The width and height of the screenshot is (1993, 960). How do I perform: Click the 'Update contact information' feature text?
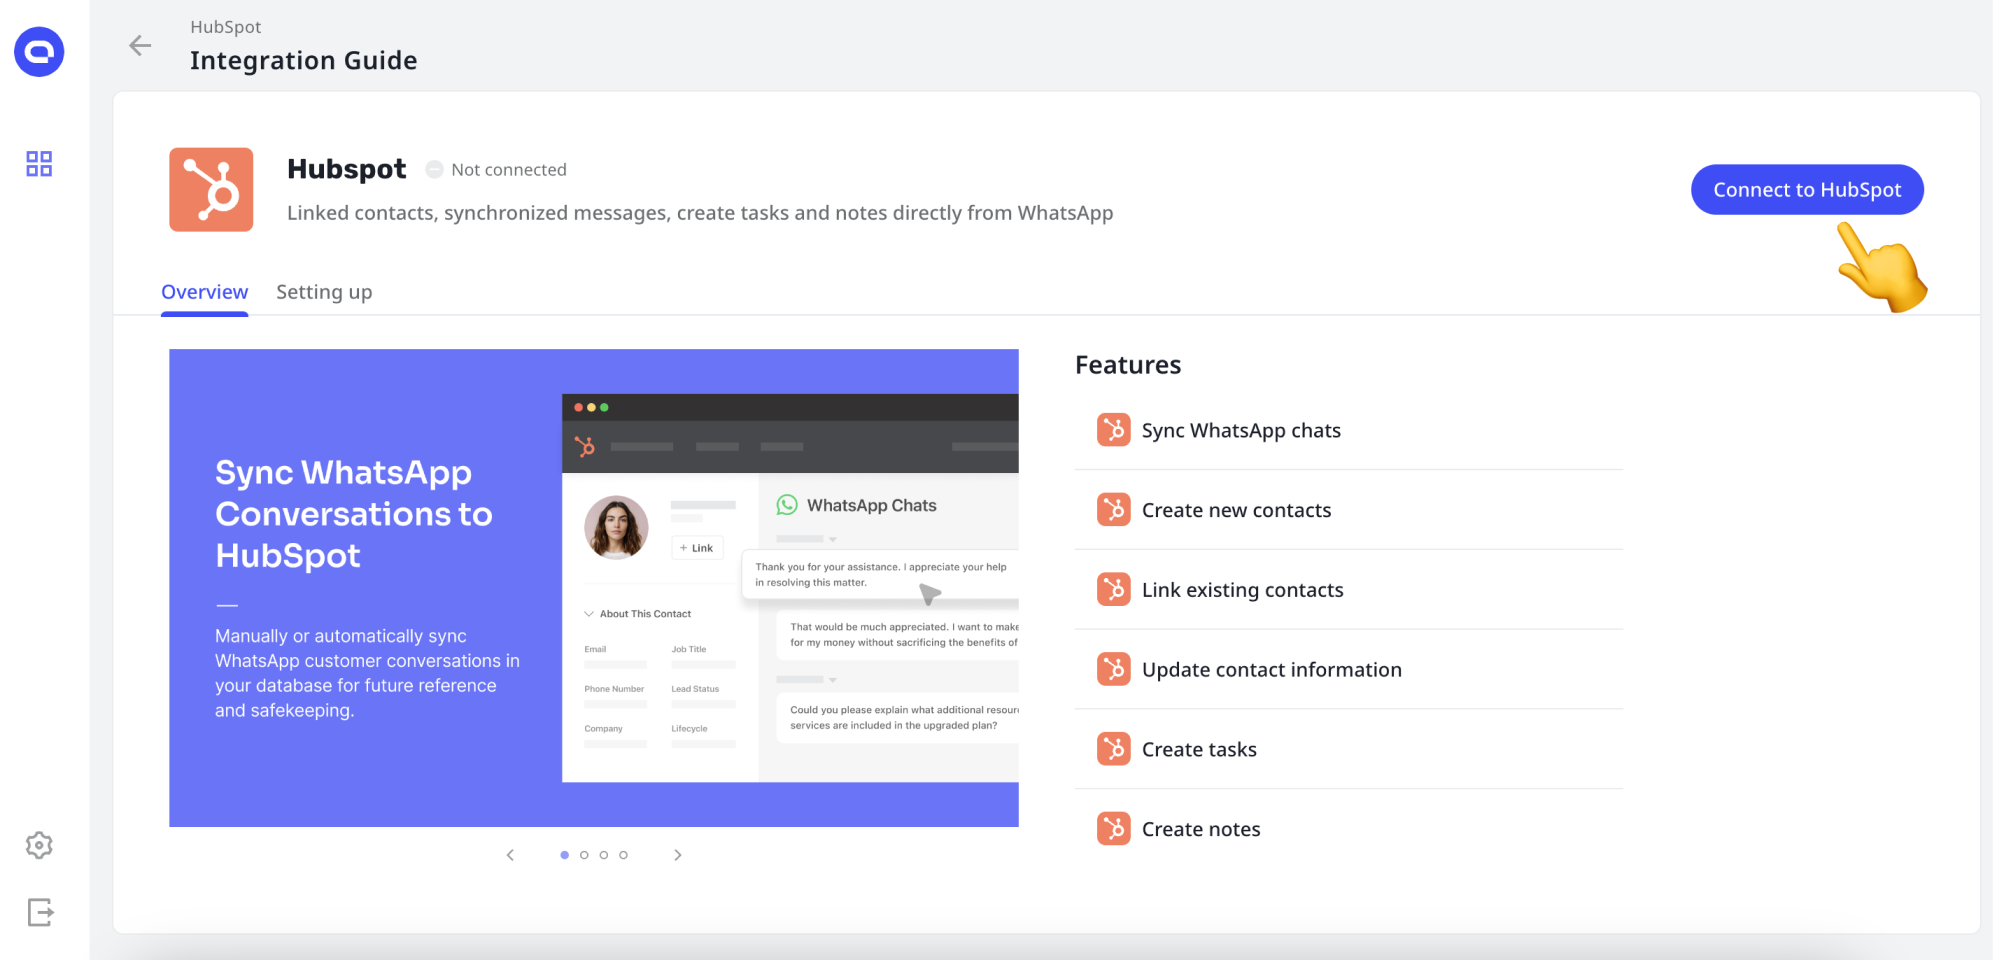click(1271, 670)
